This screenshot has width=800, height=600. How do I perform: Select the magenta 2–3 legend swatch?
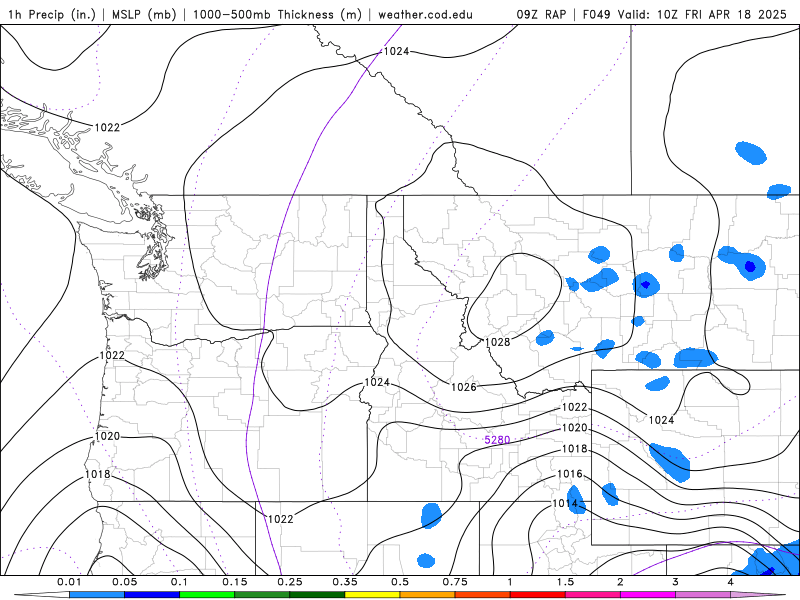[x=648, y=595]
